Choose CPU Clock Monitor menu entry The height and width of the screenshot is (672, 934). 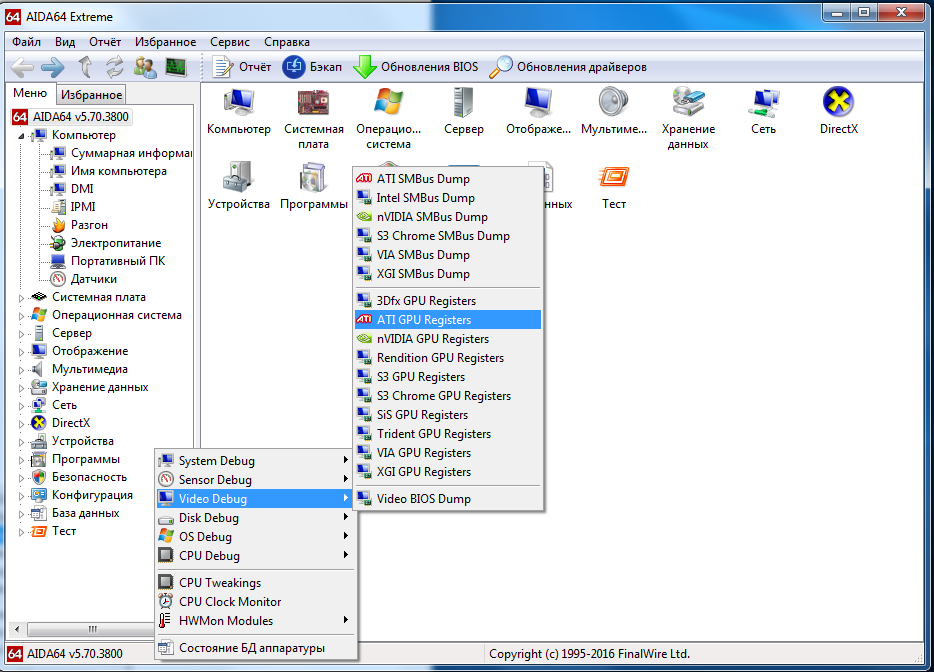tap(255, 602)
